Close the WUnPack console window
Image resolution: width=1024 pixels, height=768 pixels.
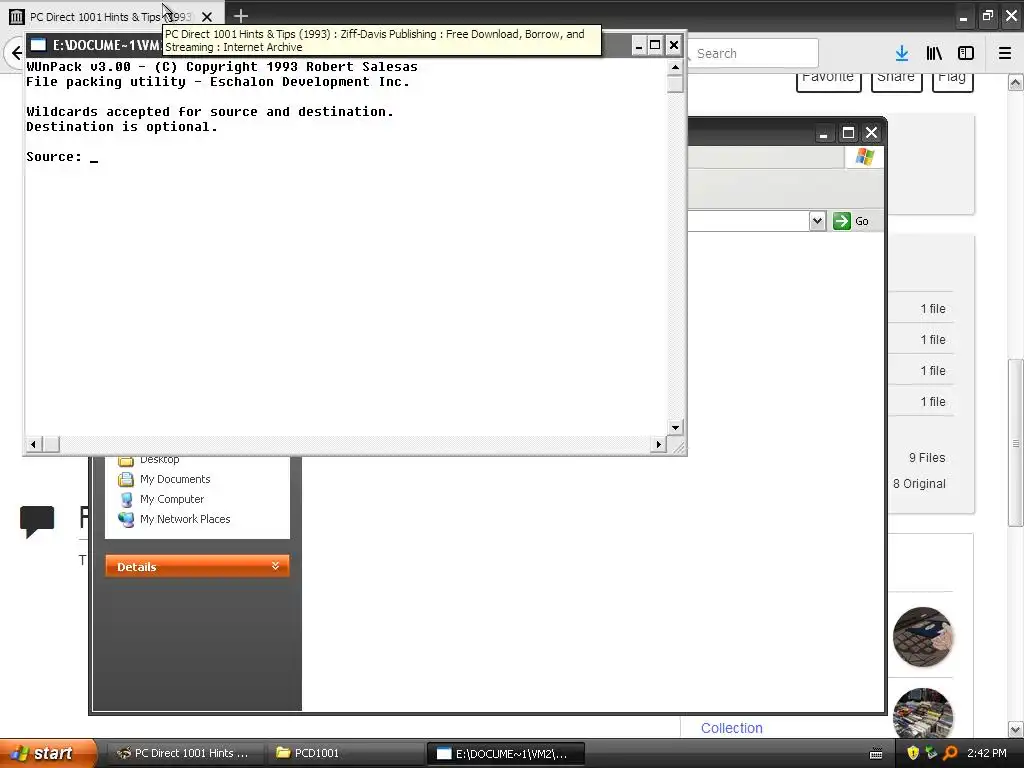(674, 45)
